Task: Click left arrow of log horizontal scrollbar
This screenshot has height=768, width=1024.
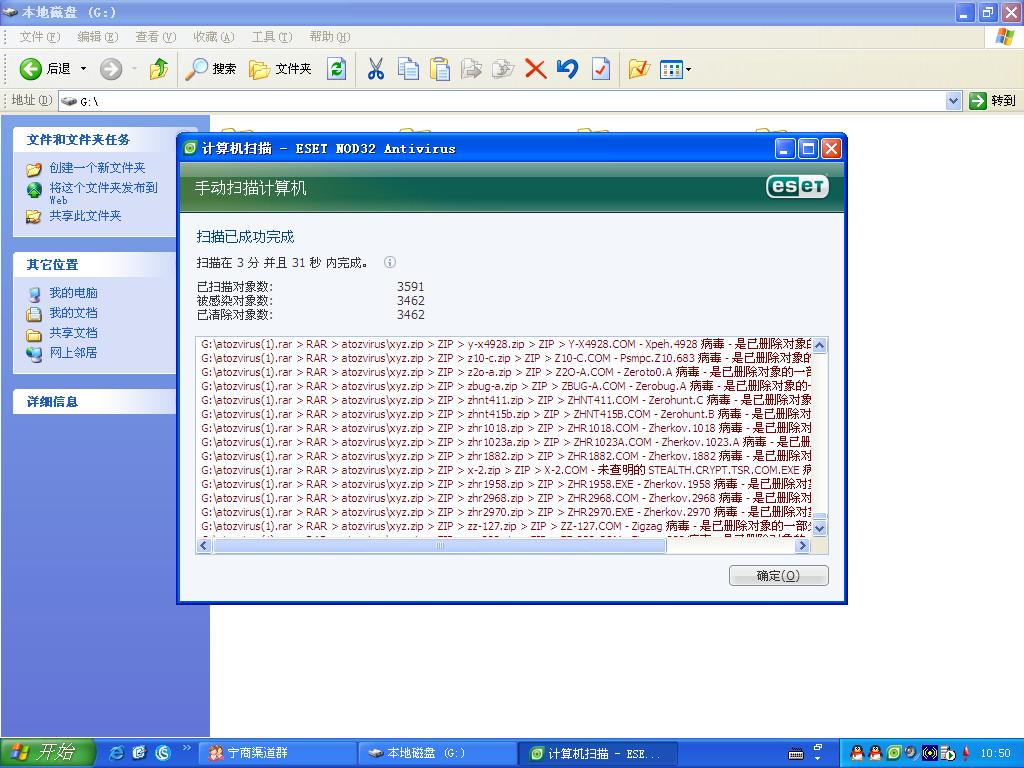Action: pyautogui.click(x=204, y=545)
